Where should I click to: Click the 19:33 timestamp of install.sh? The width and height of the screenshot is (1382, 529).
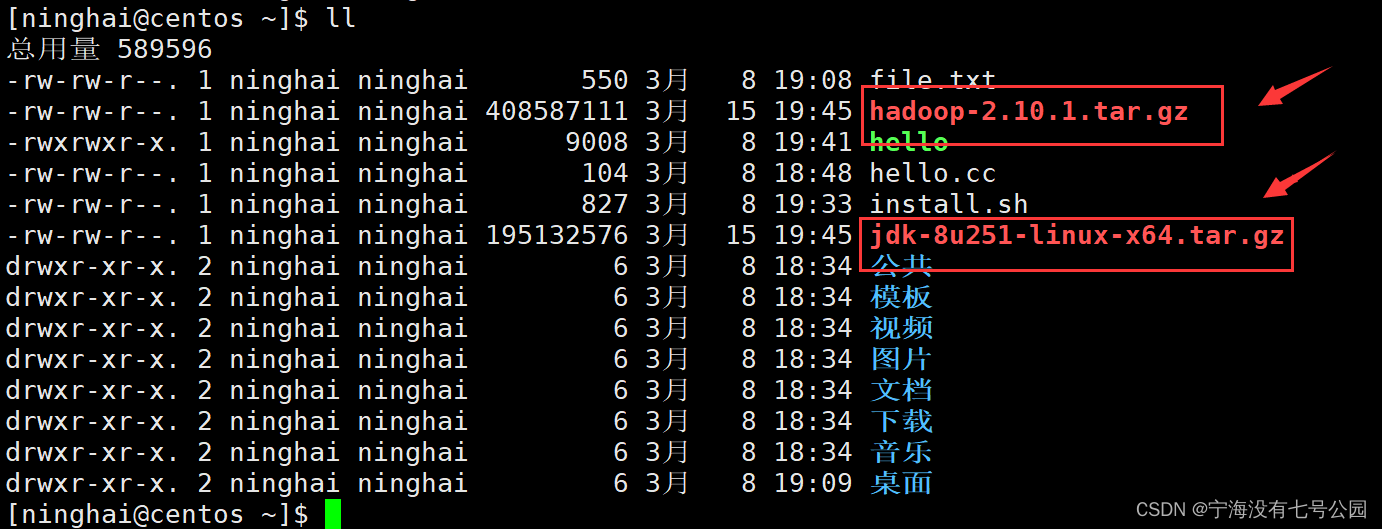coord(813,204)
